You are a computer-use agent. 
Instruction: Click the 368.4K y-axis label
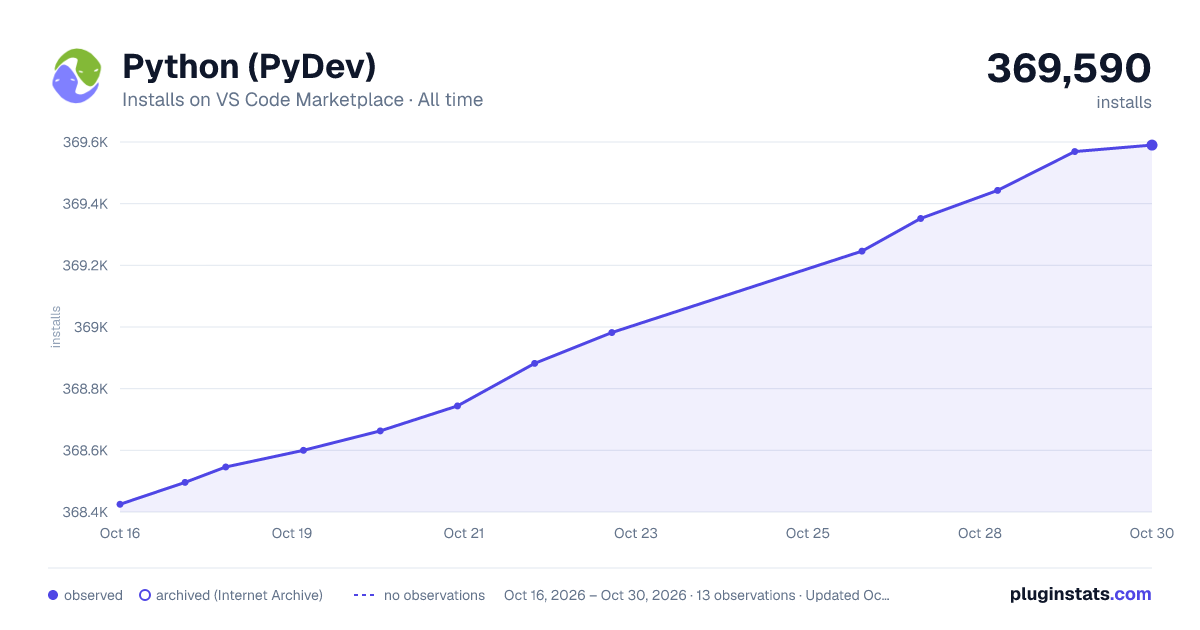click(85, 512)
